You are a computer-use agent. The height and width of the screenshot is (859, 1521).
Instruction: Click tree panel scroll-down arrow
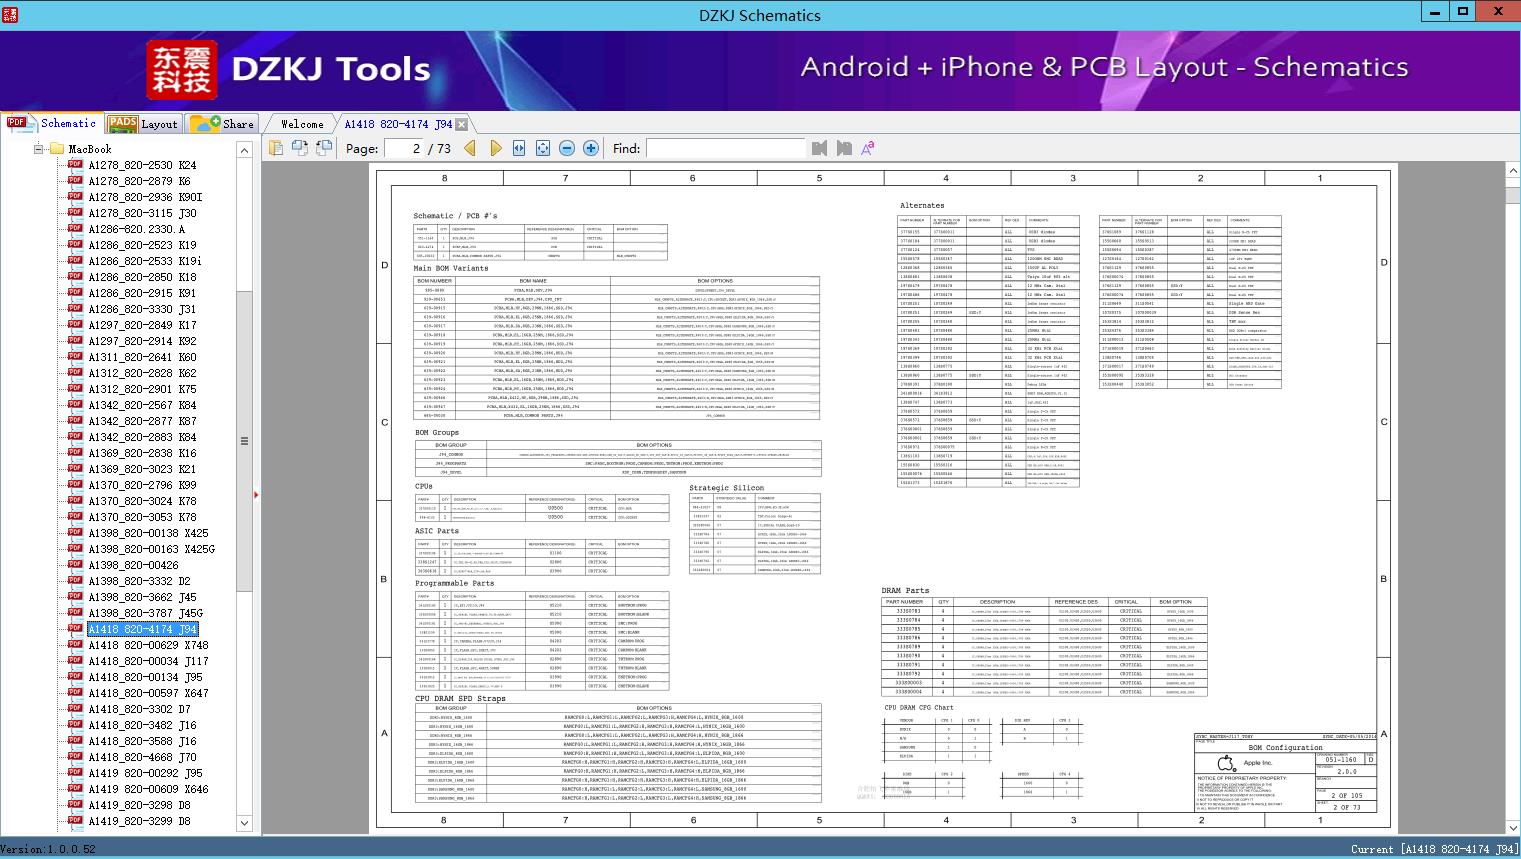(x=244, y=823)
